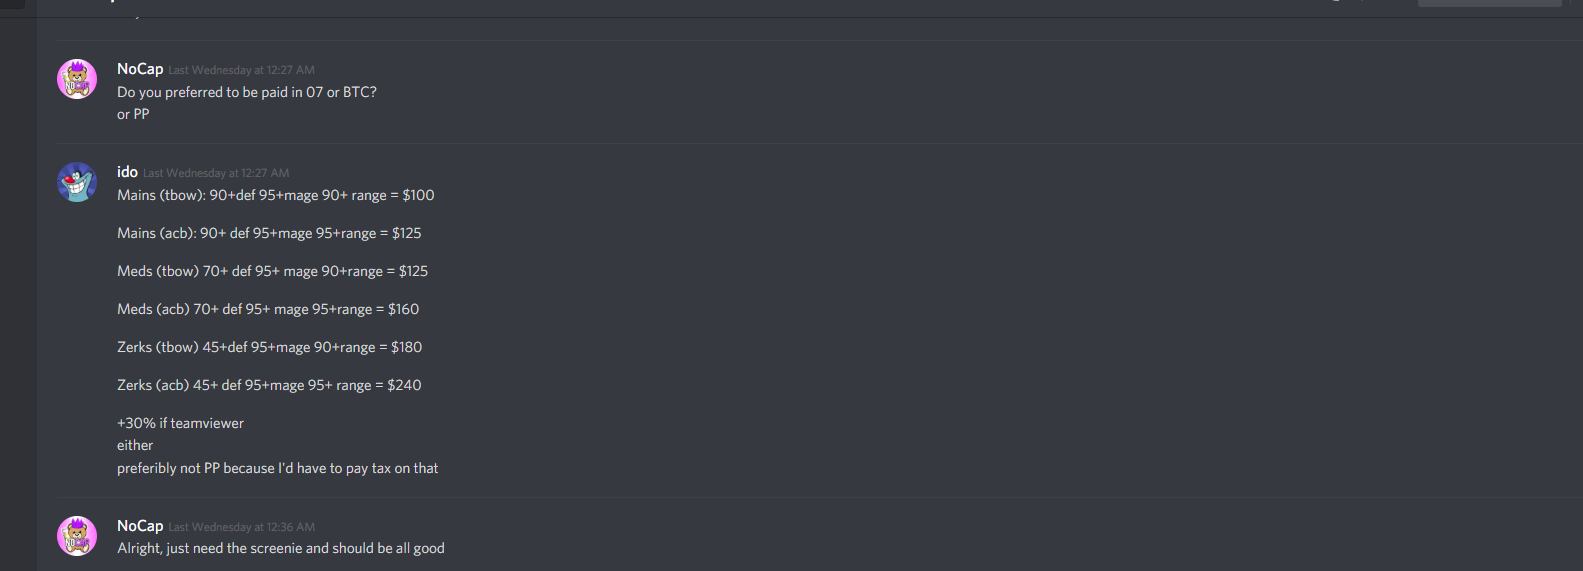The image size is (1583, 571).
Task: Click the Mains (tbow) $100 price line
Action: pos(276,195)
